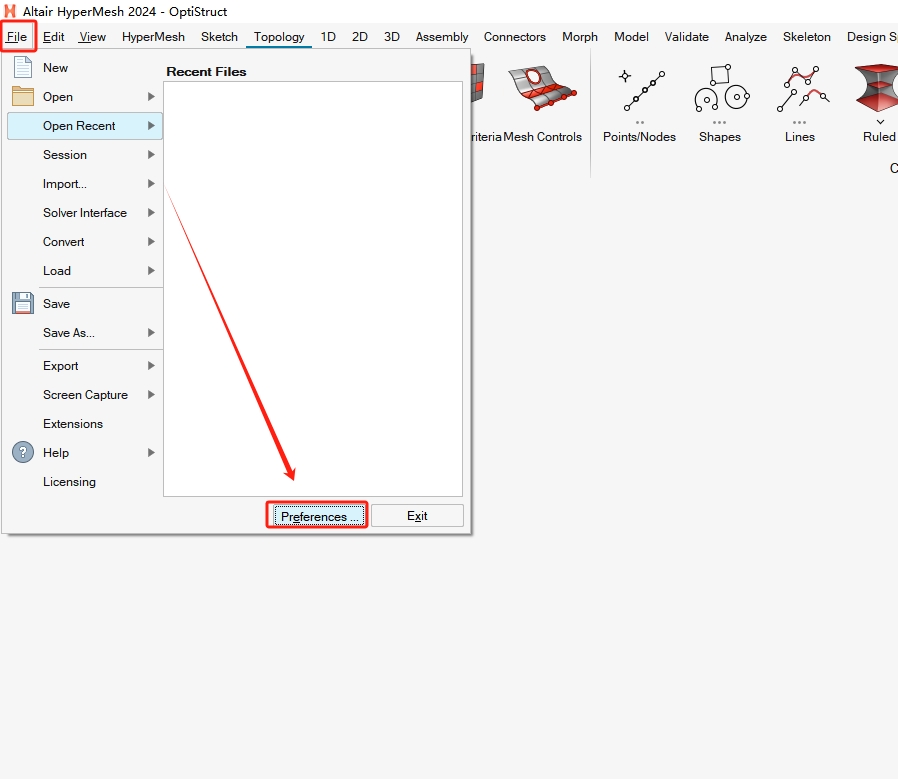Click the Preferences button
The width and height of the screenshot is (898, 779).
click(316, 516)
